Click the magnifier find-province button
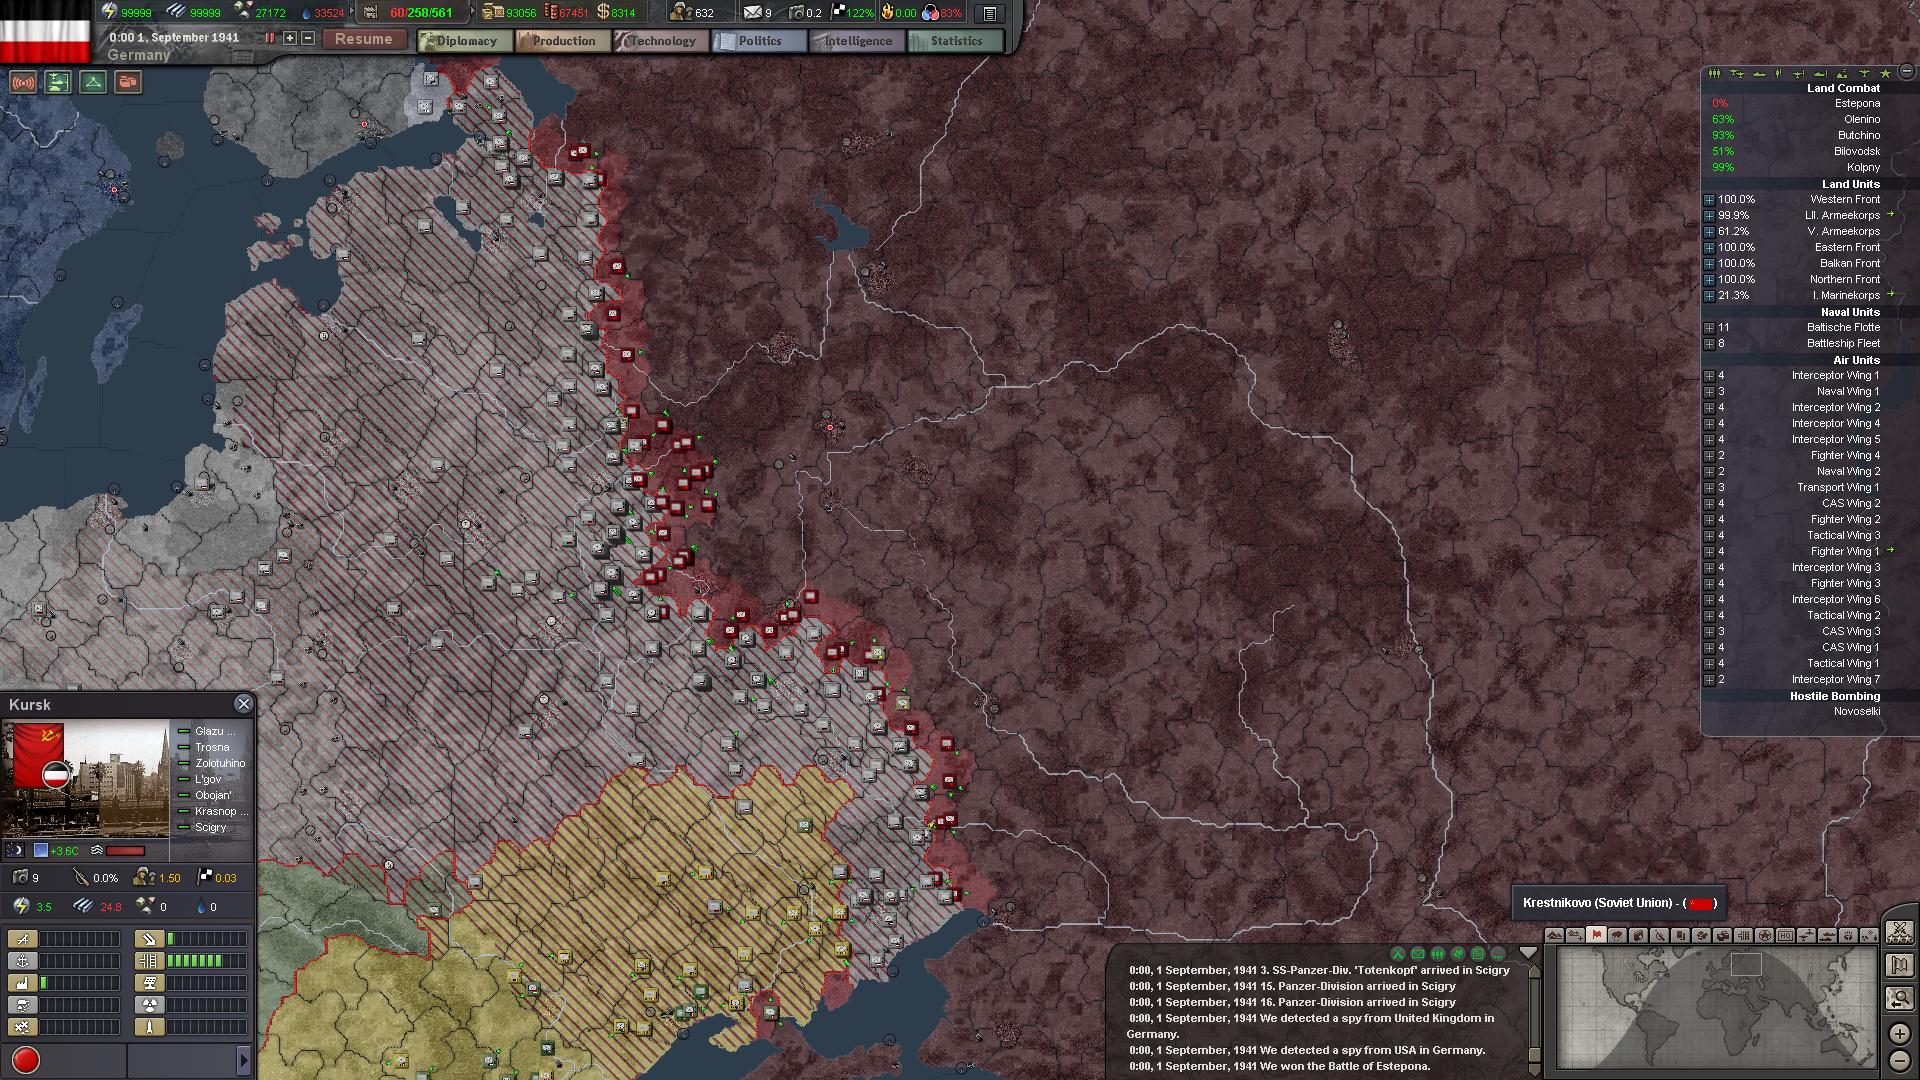The image size is (1920, 1080). (1899, 998)
